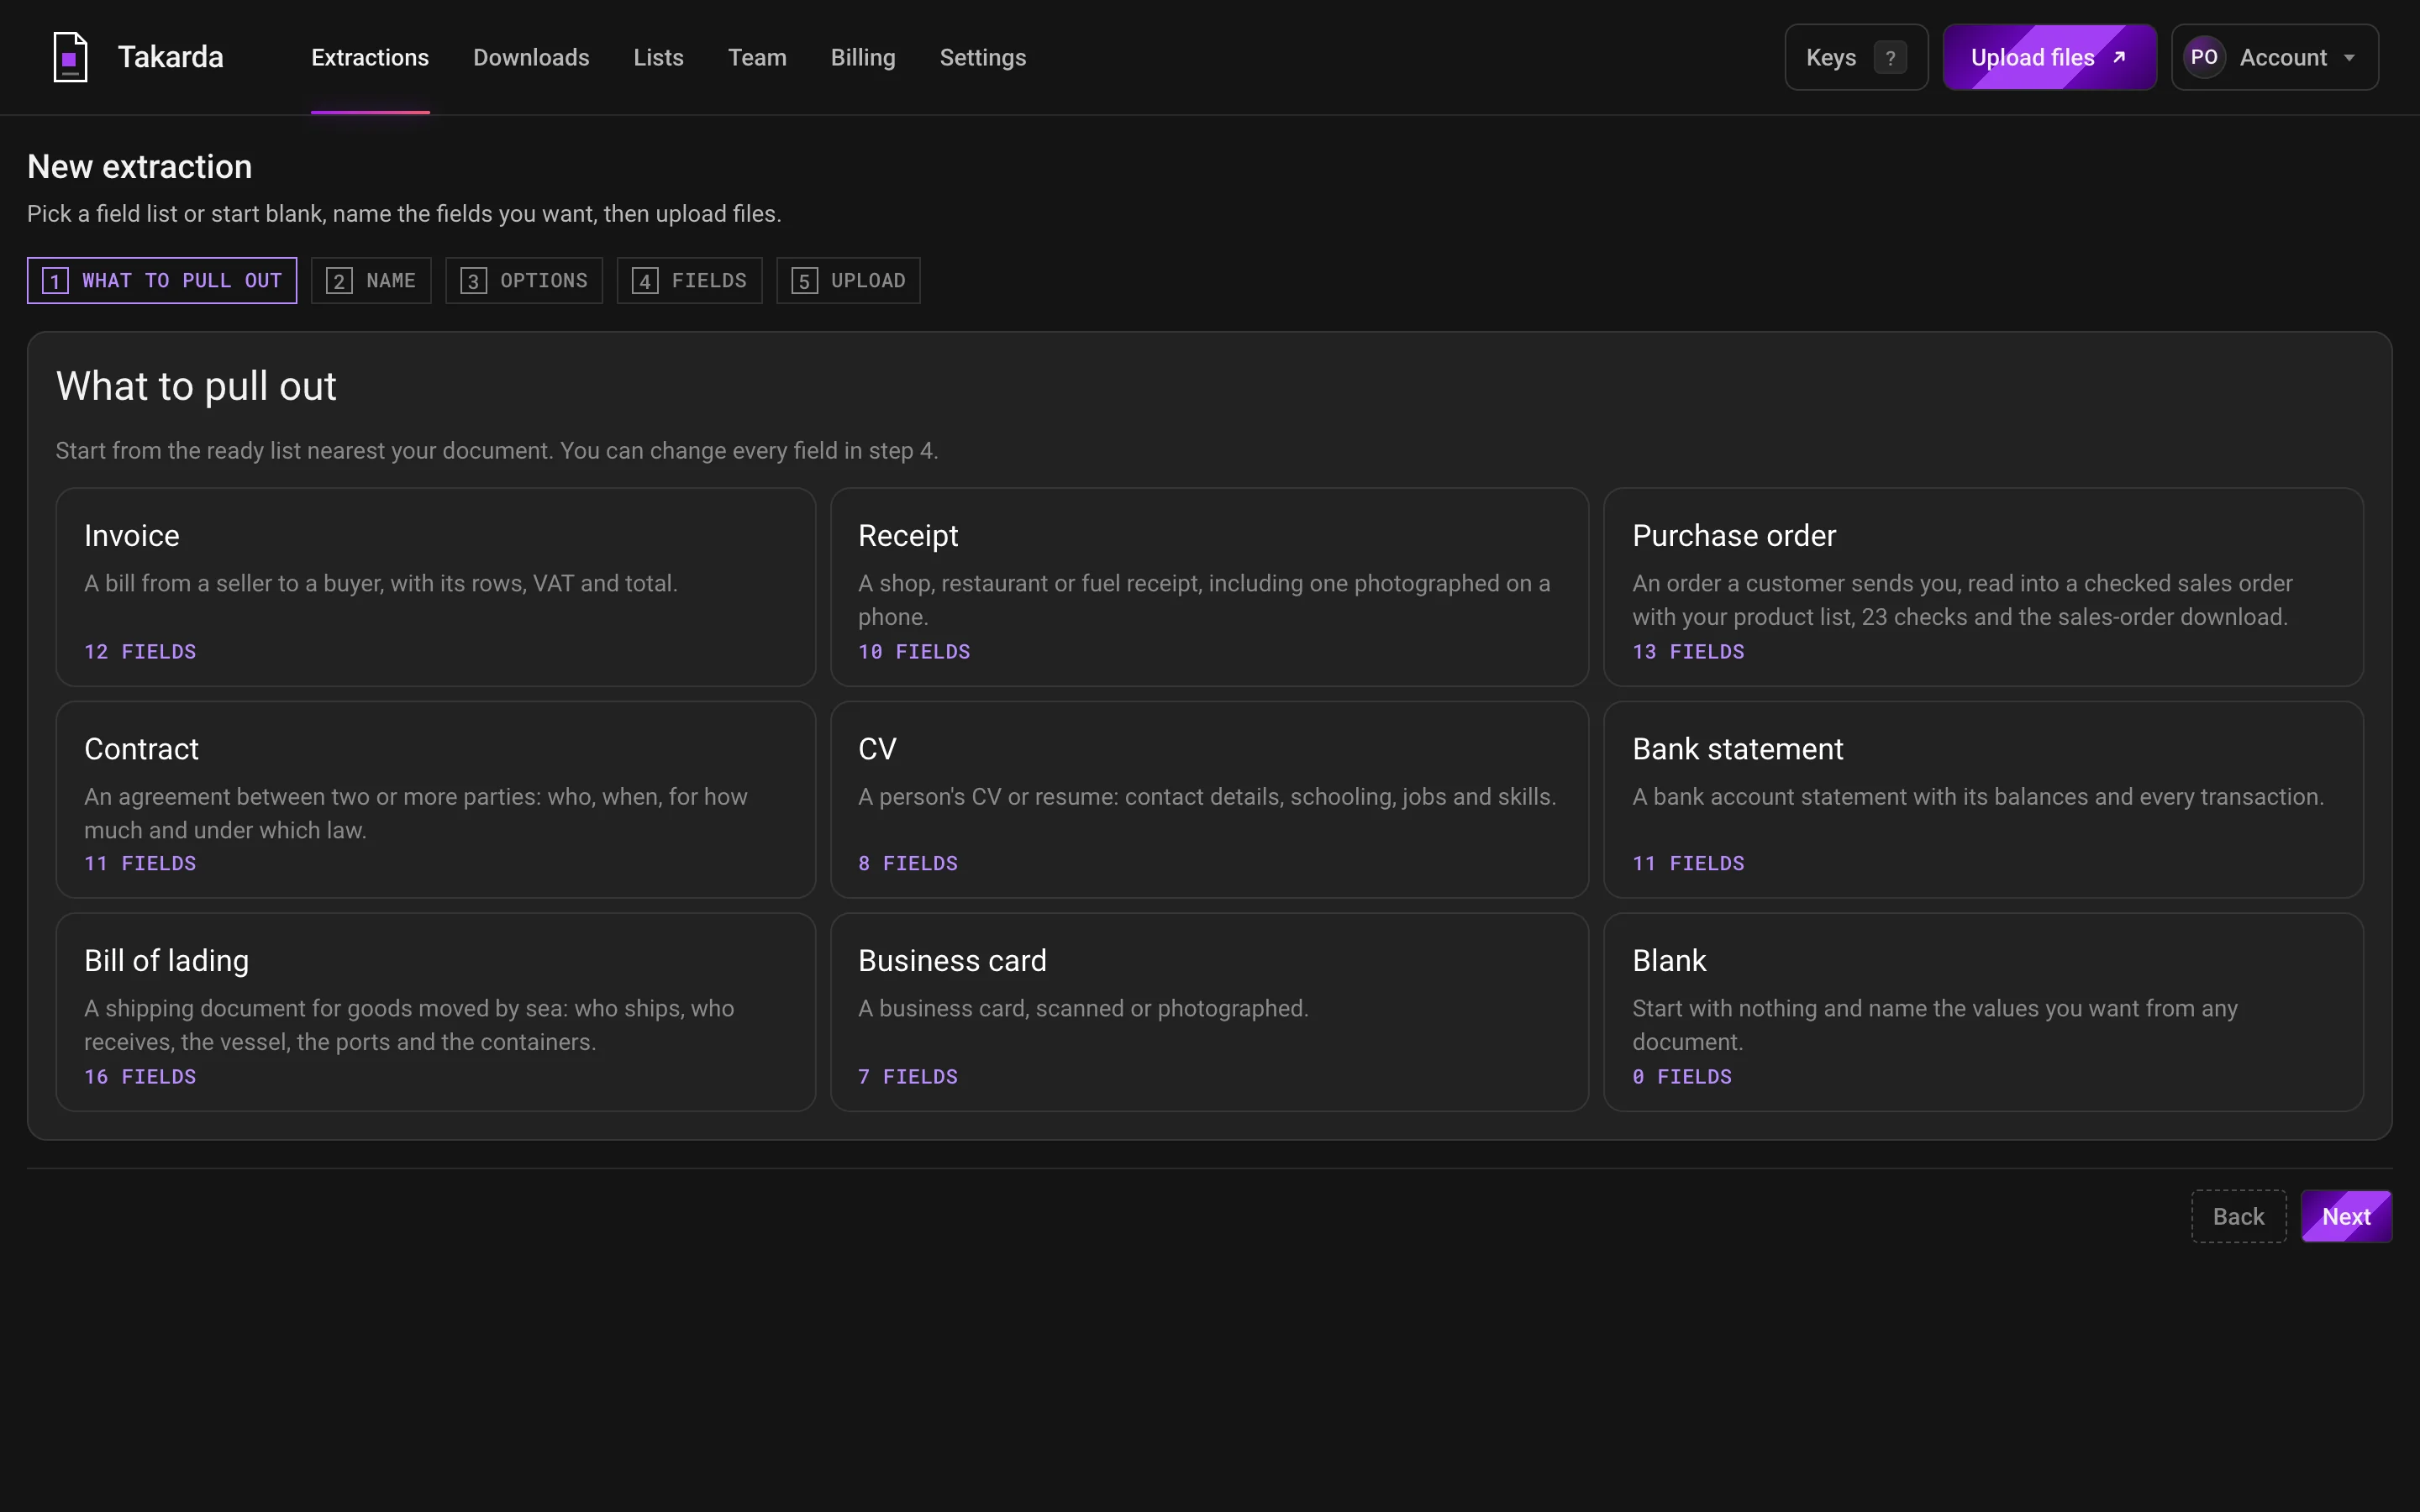This screenshot has height=1512, width=2420.
Task: Click the PO avatar circle
Action: coord(2204,57)
